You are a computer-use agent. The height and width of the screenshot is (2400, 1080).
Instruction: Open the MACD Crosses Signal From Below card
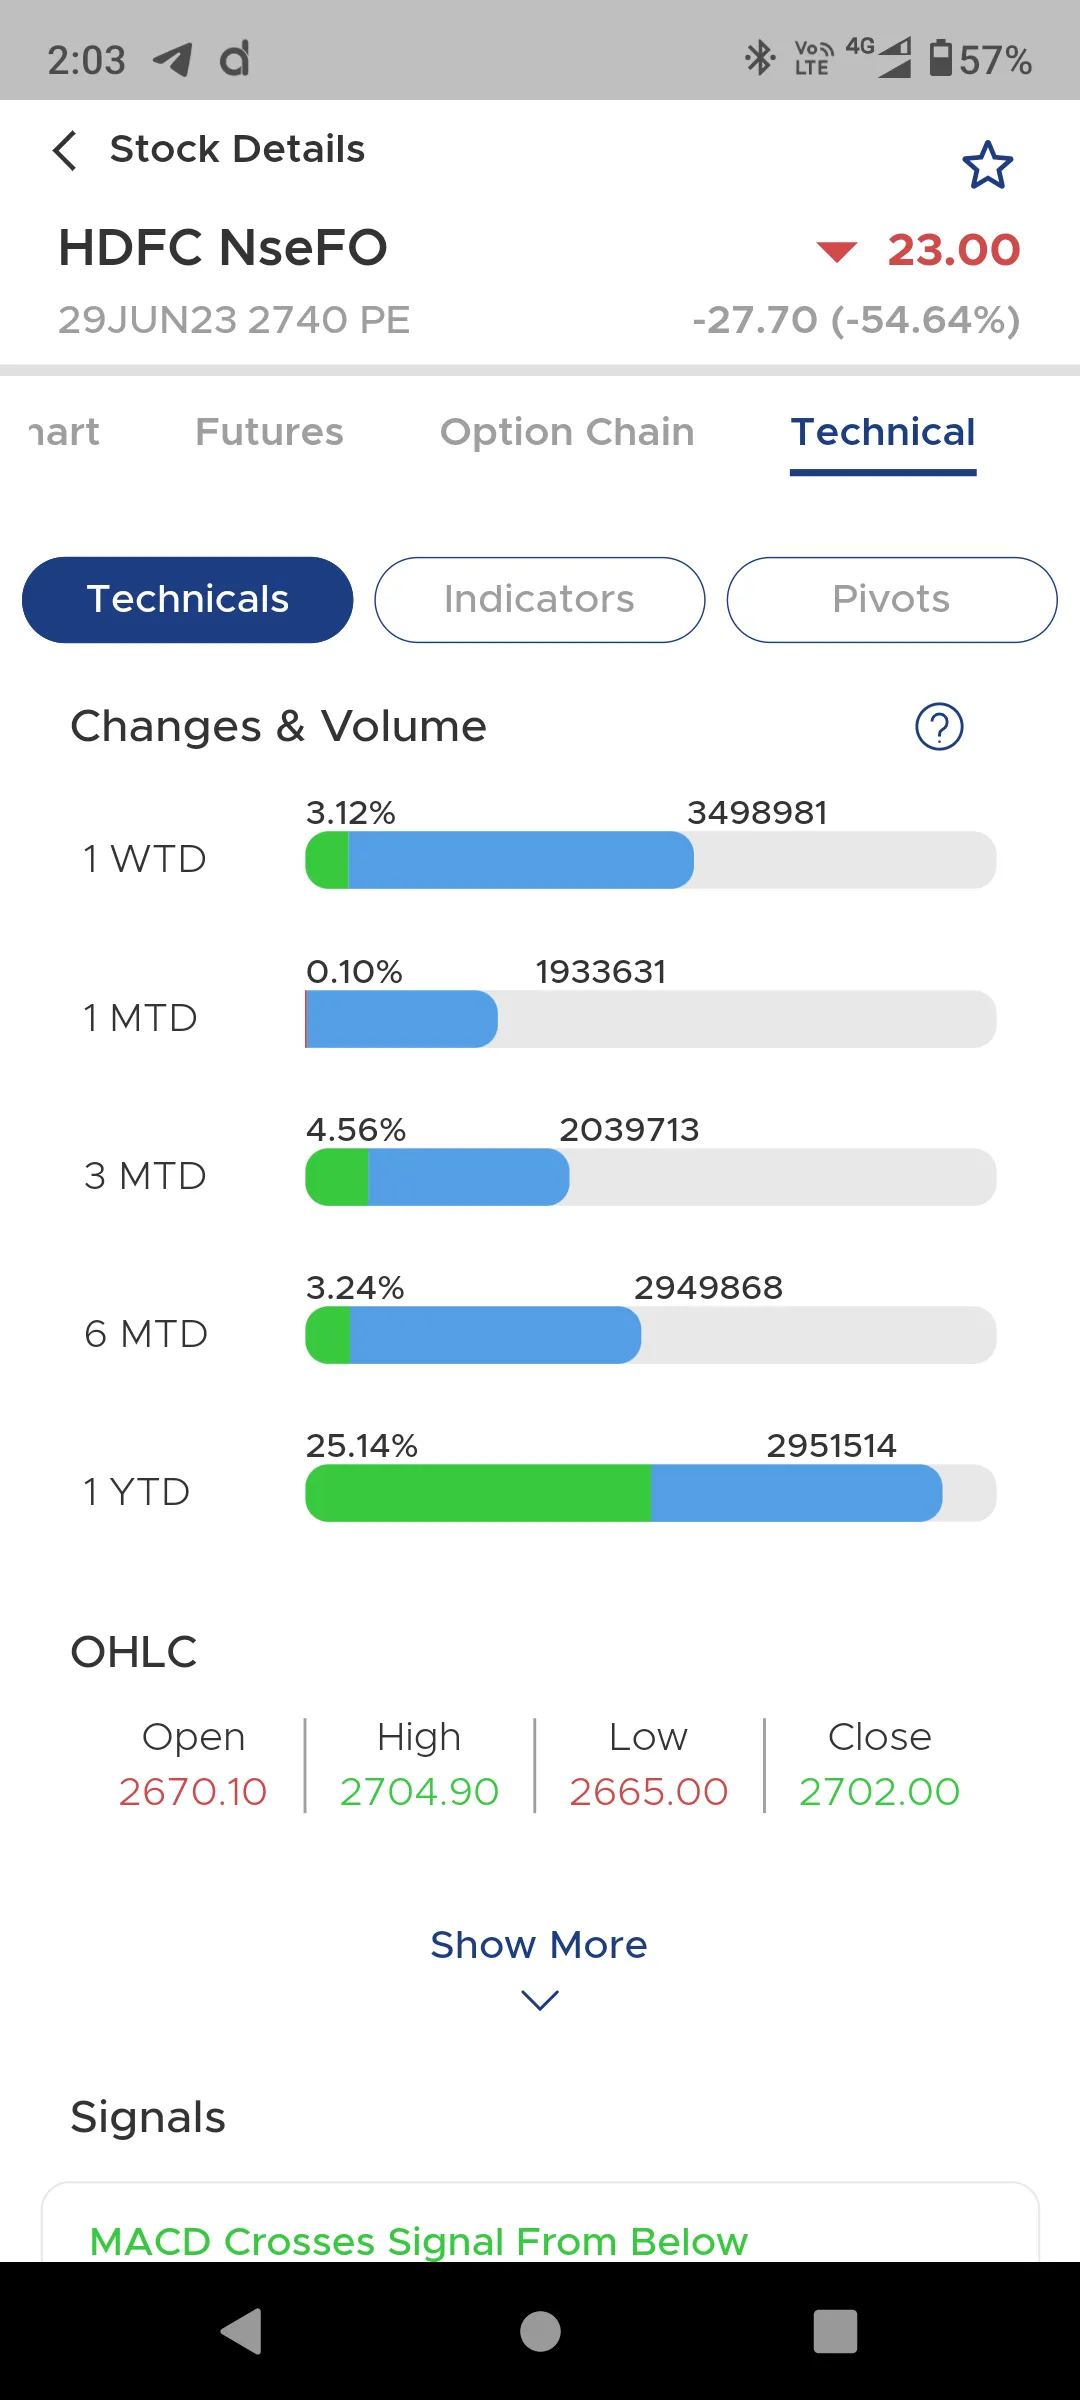point(540,2222)
